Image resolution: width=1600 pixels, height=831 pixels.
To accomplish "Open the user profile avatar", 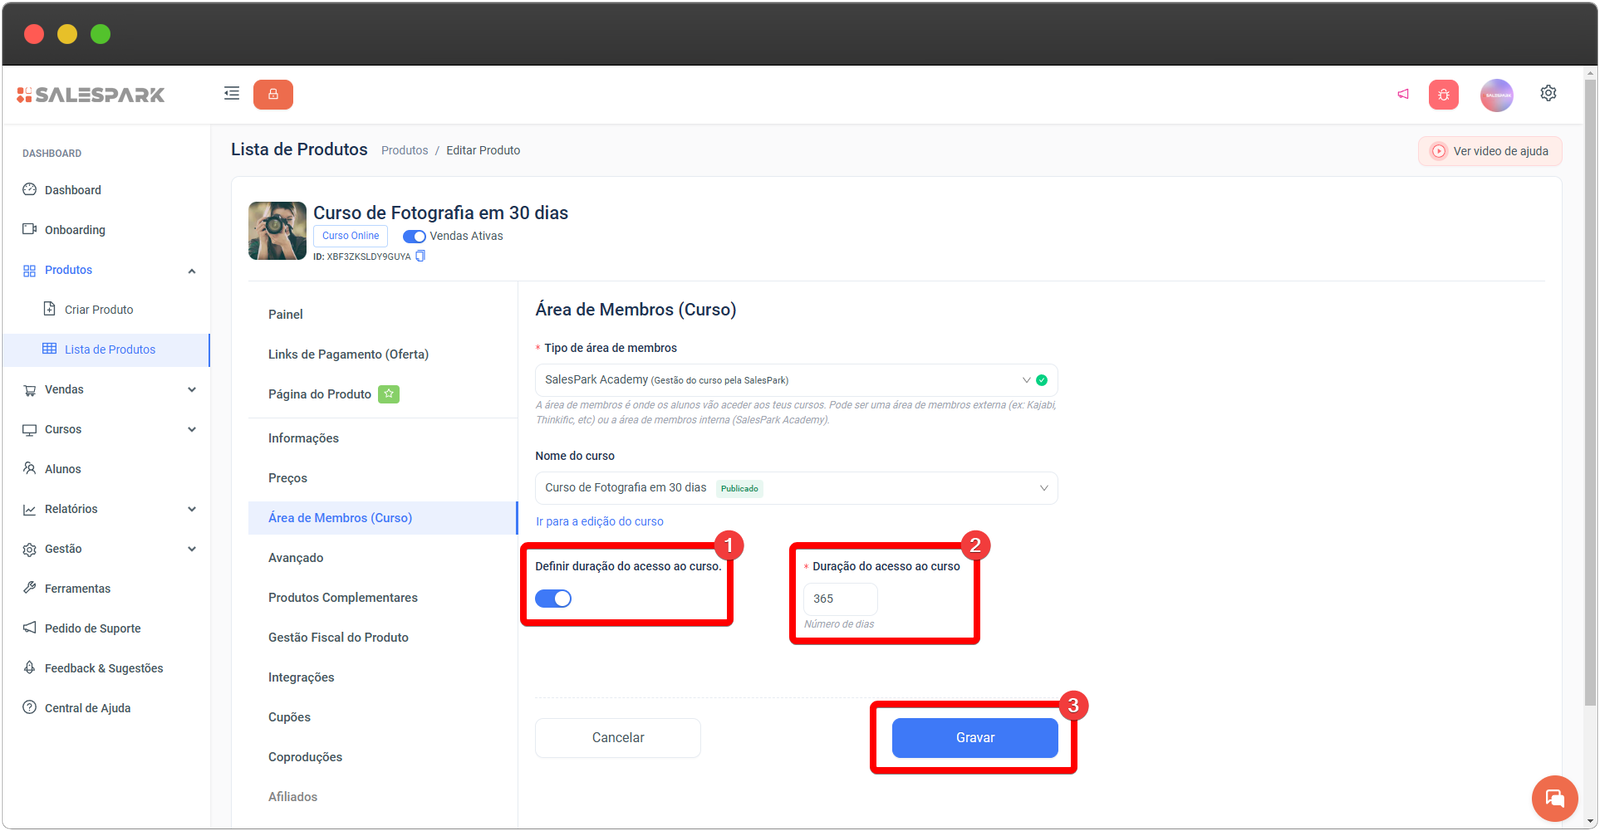I will pos(1496,95).
